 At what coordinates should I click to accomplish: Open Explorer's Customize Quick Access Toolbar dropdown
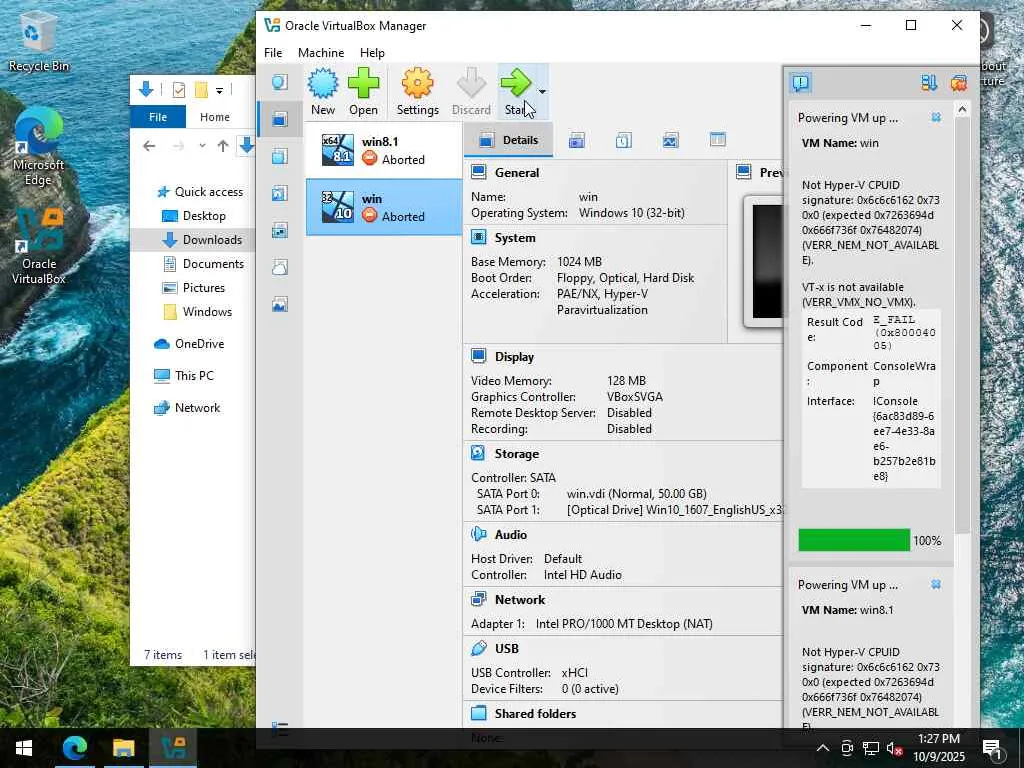[219, 90]
